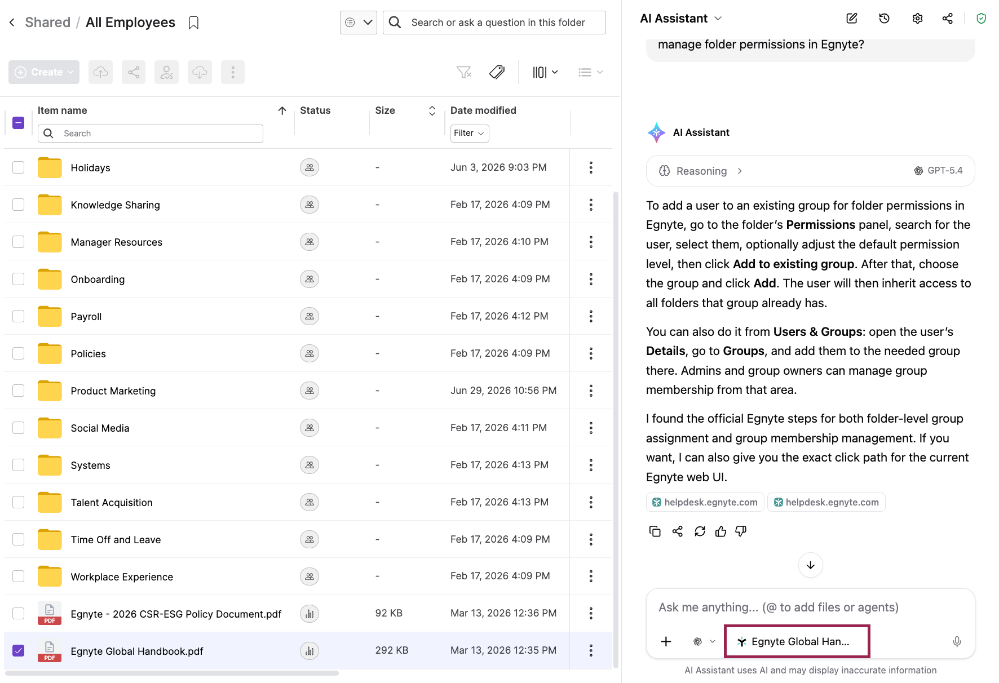Image resolution: width=999 pixels, height=683 pixels.
Task: Open the model selector dropdown in input
Action: (x=704, y=642)
